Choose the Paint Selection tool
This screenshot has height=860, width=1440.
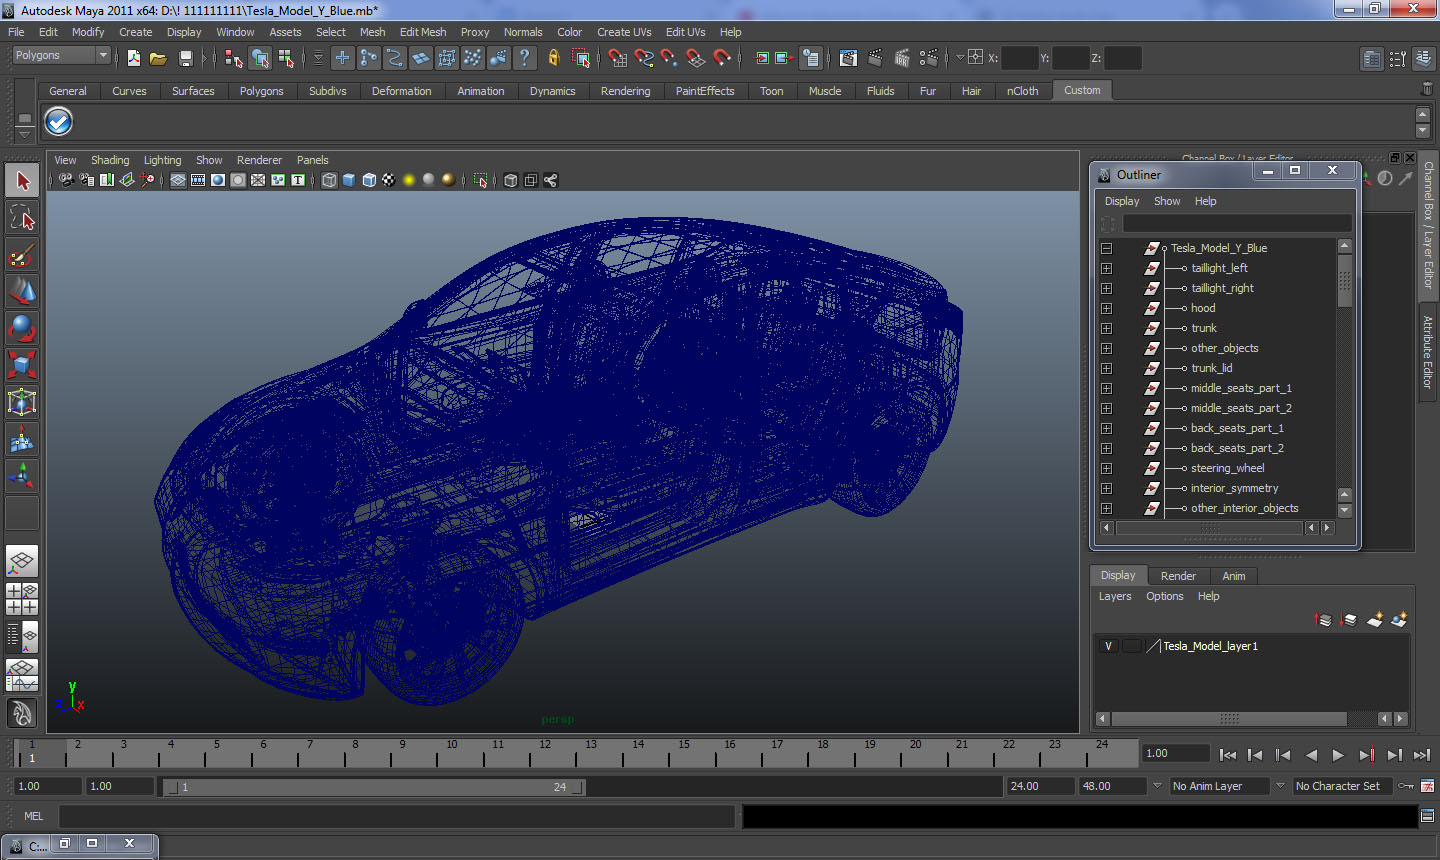(x=22, y=255)
